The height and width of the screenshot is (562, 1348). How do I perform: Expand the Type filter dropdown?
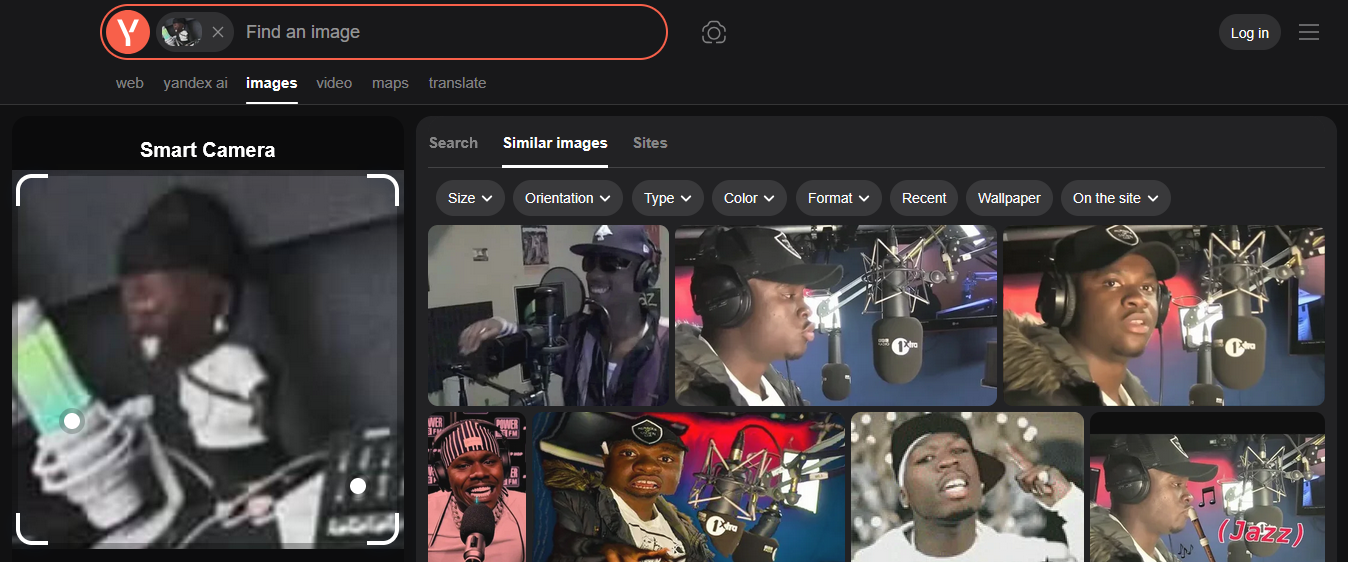(x=668, y=198)
